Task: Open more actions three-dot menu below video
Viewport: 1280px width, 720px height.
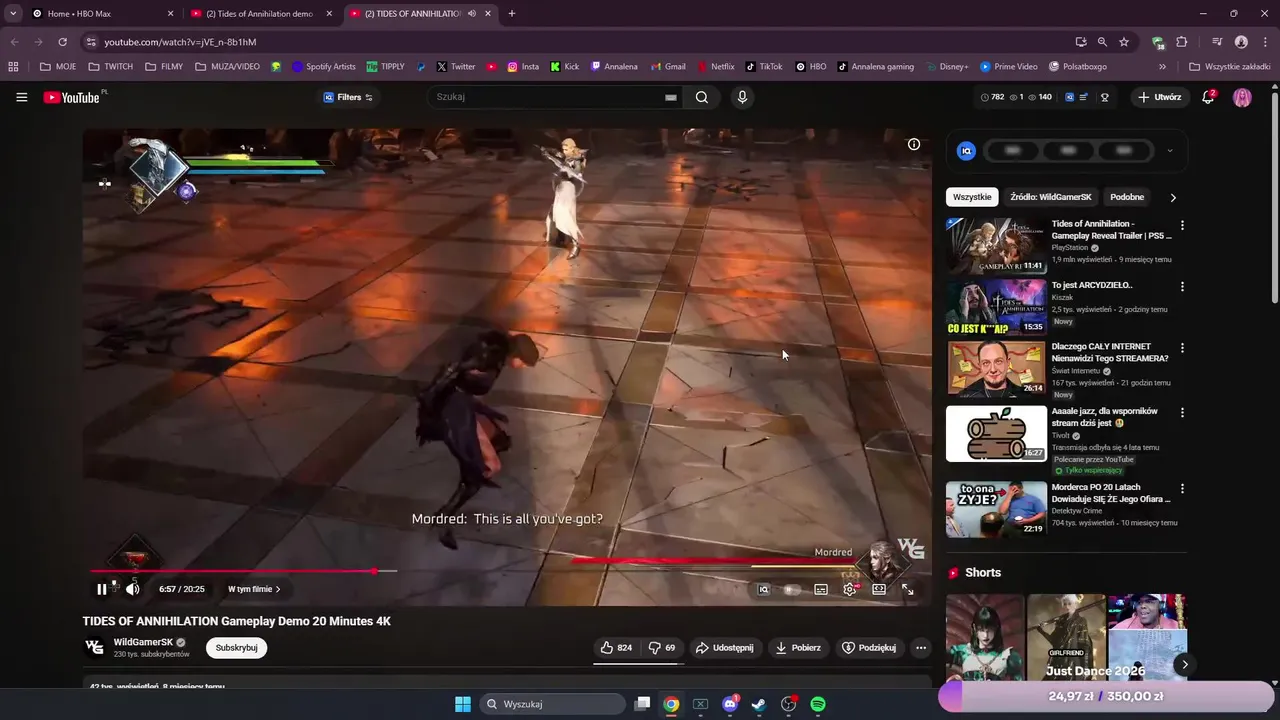Action: (x=921, y=647)
